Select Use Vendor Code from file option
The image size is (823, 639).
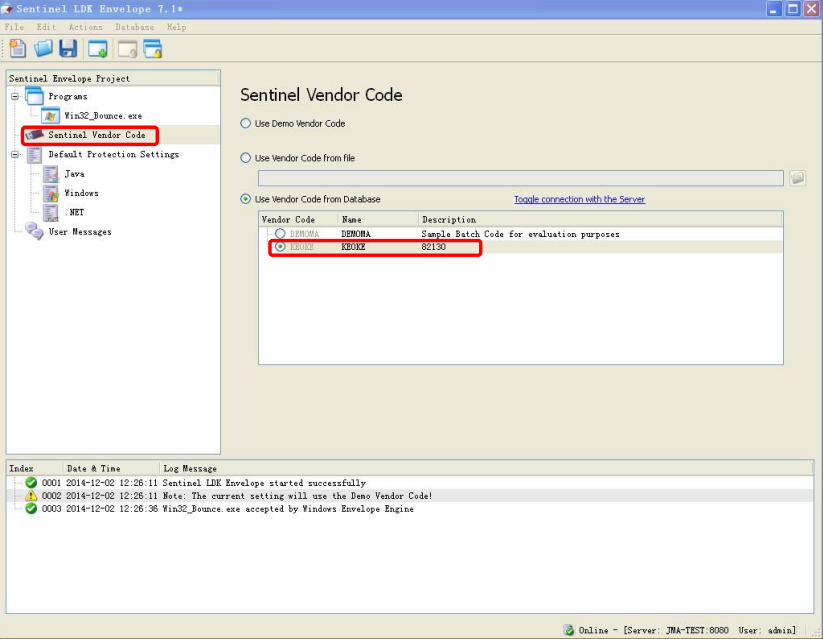[246, 158]
